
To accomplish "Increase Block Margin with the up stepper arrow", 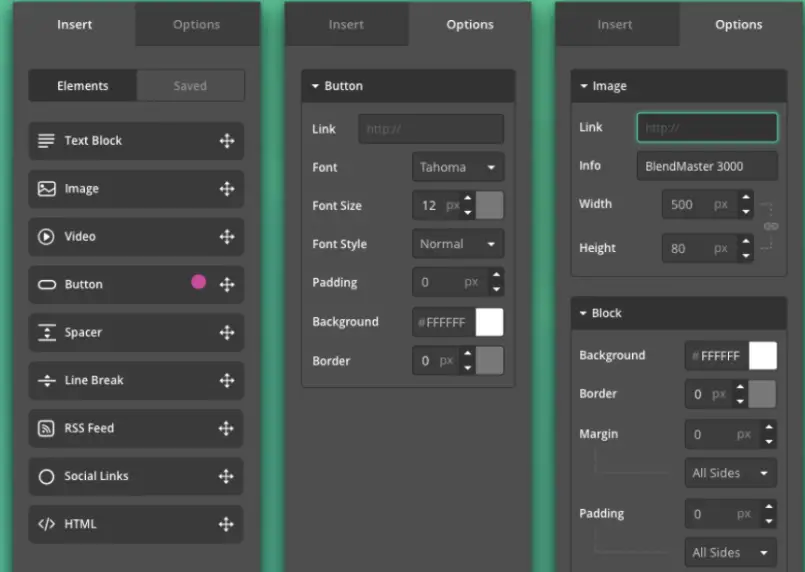I will [x=769, y=427].
